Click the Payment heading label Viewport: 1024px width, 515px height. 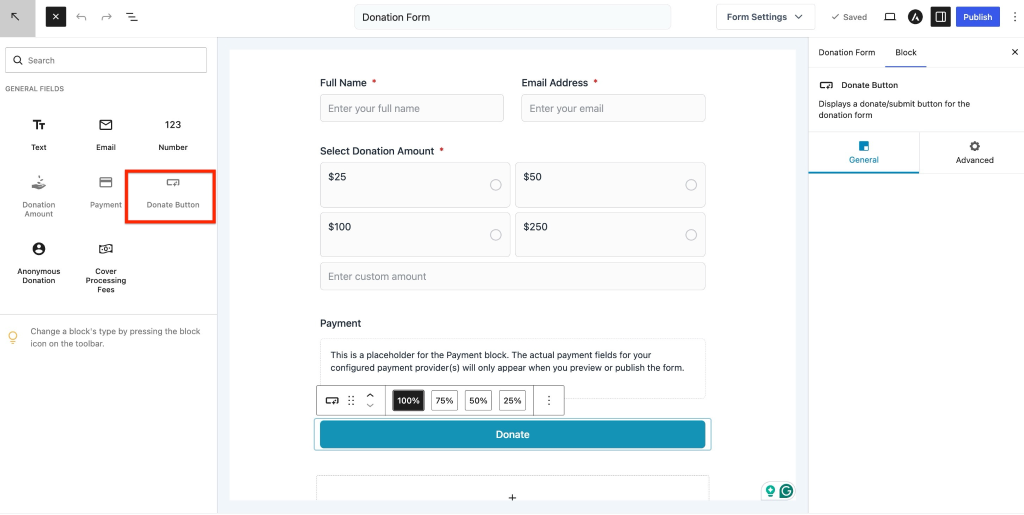[x=340, y=323]
